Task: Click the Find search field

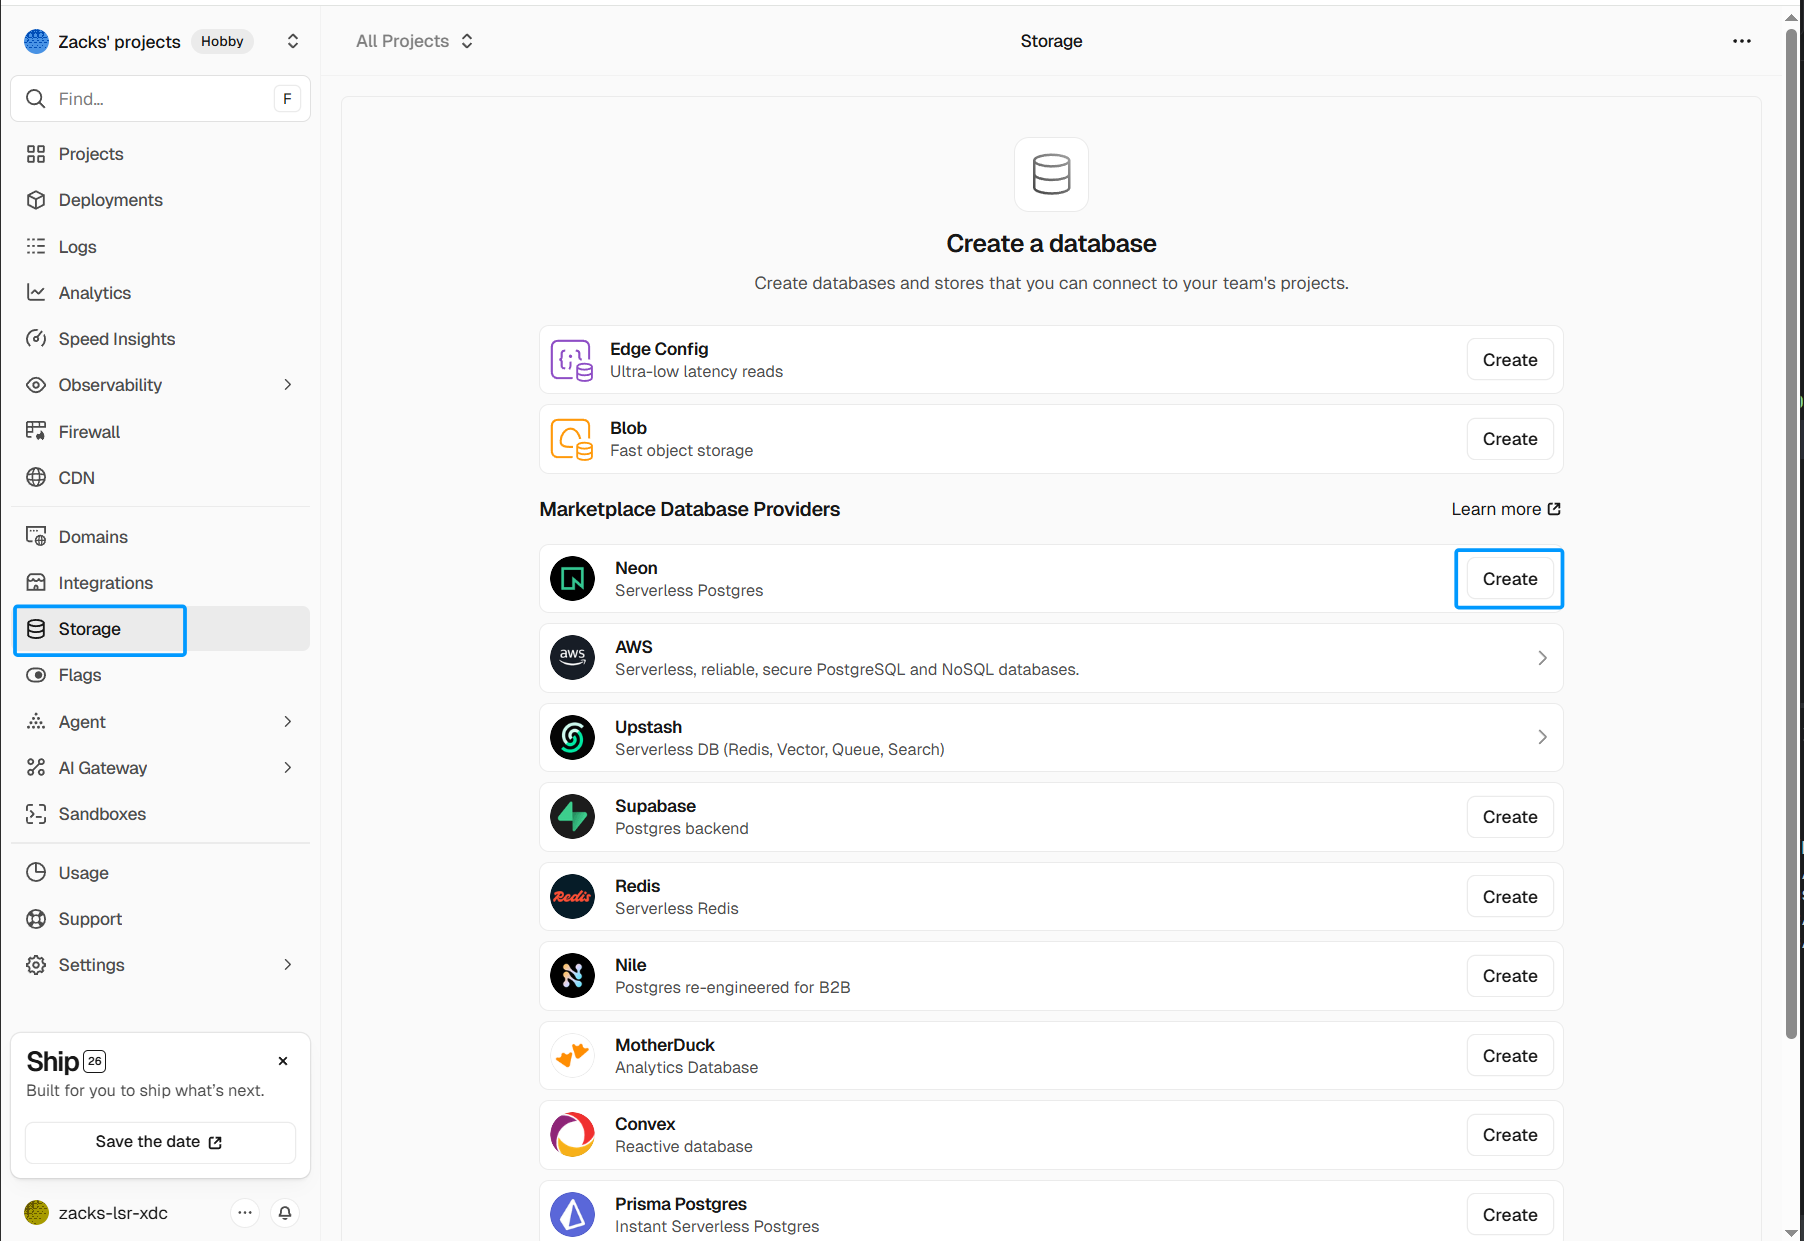Action: 160,99
